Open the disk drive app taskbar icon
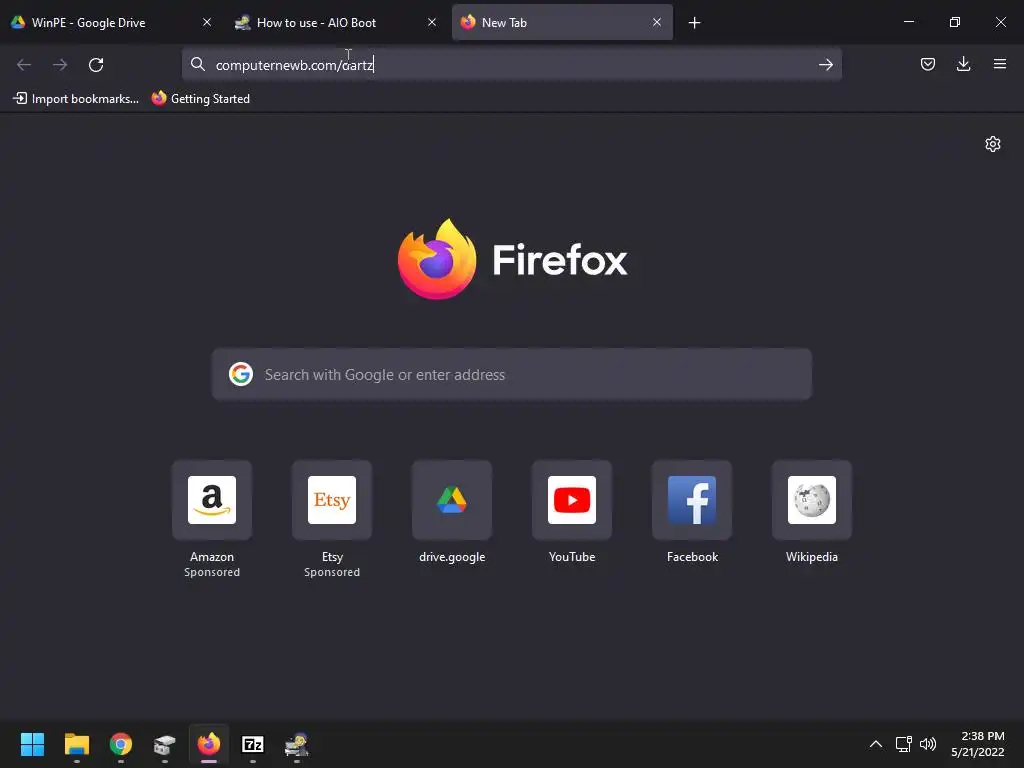 [165, 744]
